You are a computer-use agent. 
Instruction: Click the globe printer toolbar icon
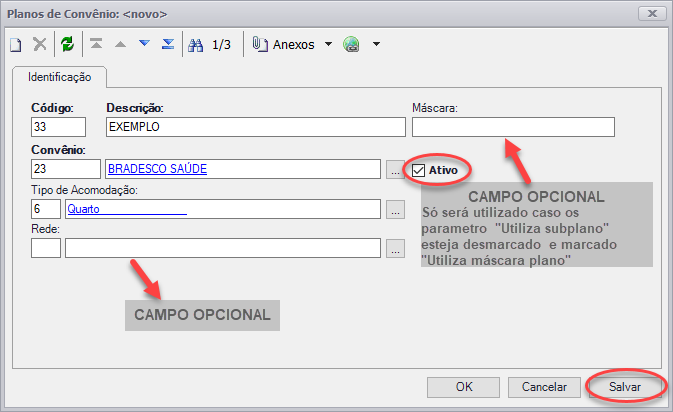point(352,44)
